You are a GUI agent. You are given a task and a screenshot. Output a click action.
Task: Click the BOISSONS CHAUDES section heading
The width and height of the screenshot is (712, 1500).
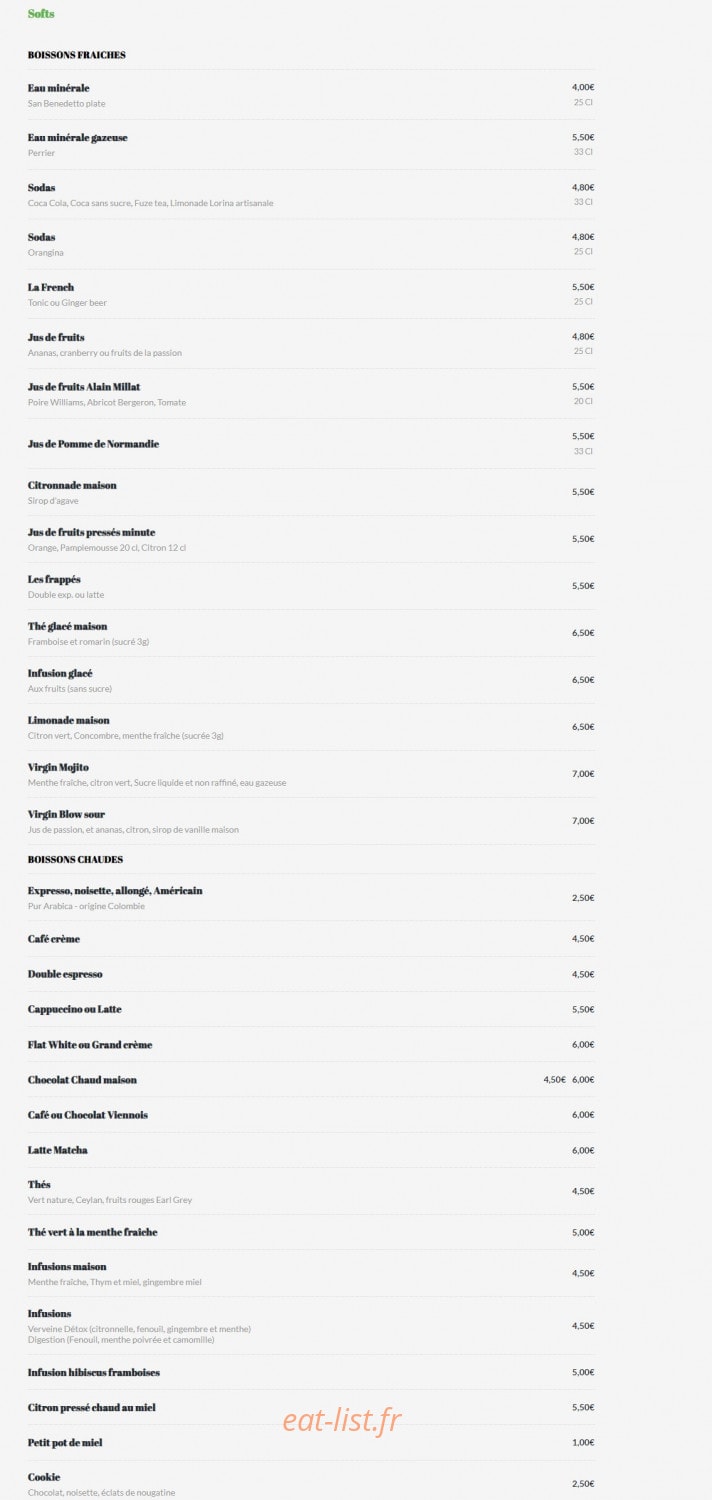pyautogui.click(x=75, y=860)
